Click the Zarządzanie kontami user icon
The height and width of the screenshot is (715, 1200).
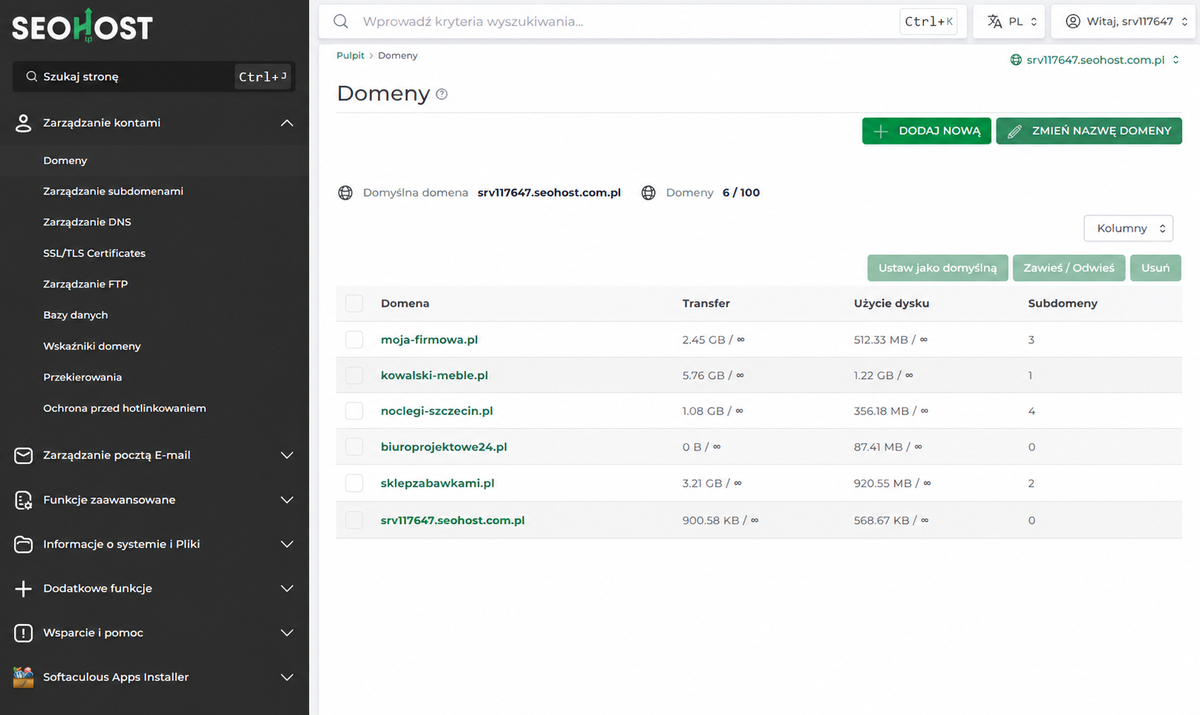click(24, 123)
